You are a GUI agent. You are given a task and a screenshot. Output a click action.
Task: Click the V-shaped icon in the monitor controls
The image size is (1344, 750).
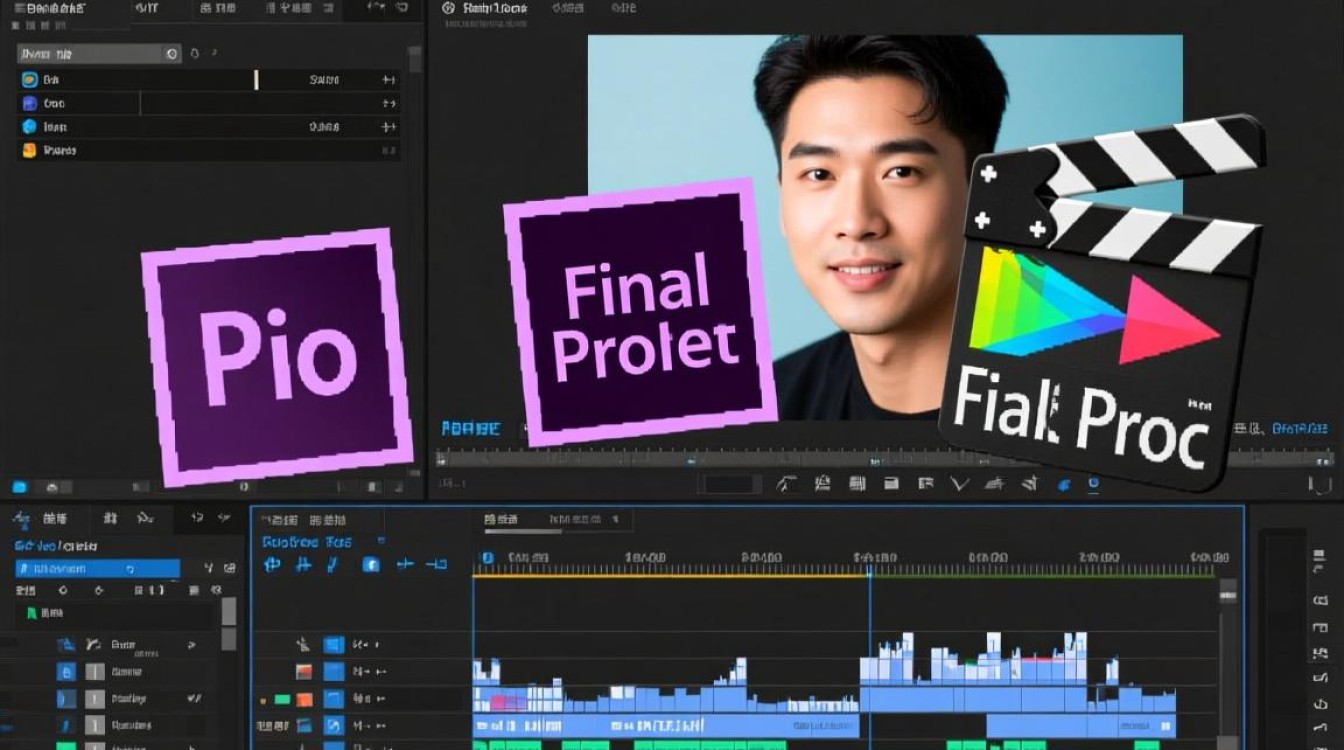click(x=960, y=485)
